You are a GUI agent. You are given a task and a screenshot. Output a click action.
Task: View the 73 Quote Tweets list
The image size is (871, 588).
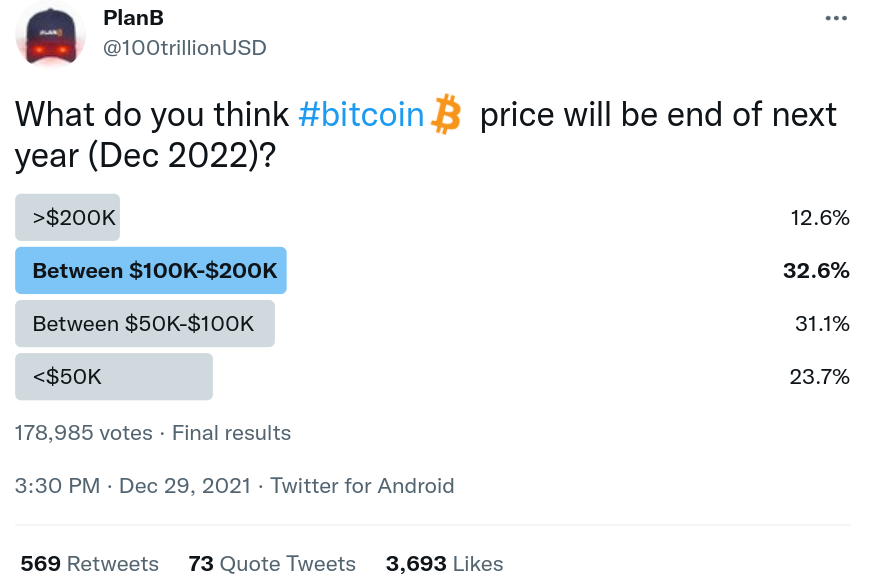click(272, 564)
